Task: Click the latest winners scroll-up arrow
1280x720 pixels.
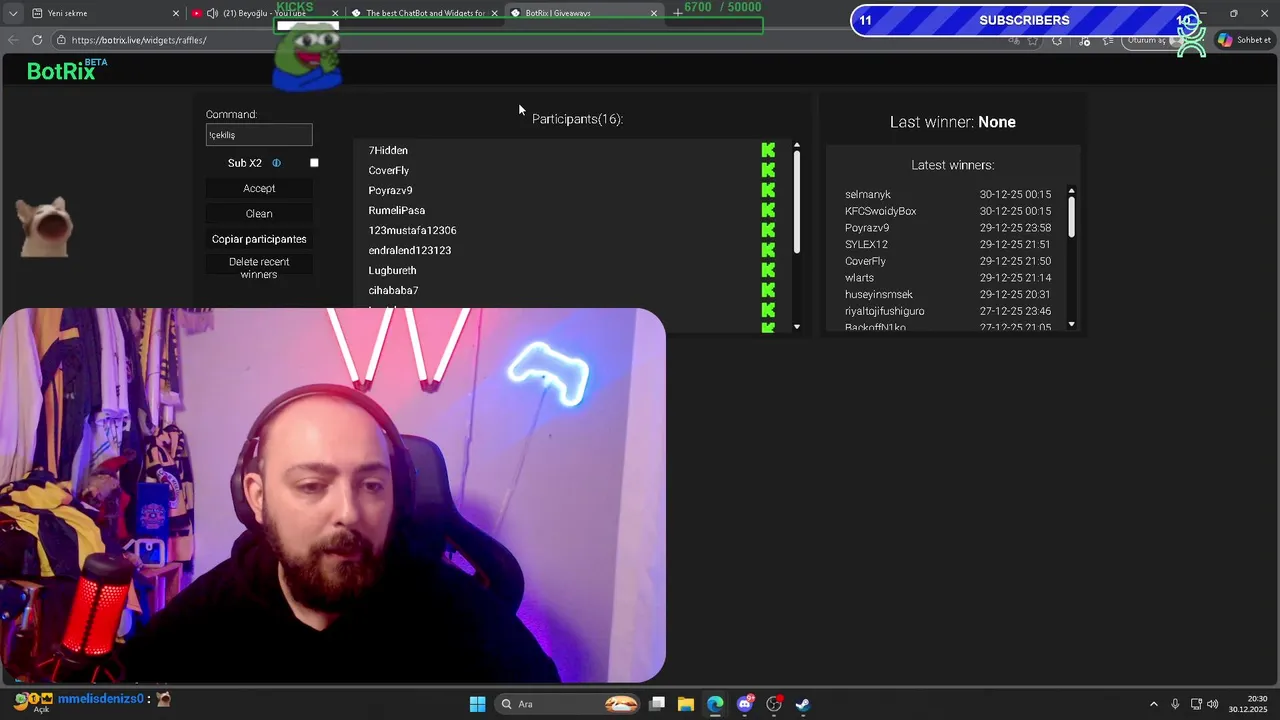Action: (1071, 191)
